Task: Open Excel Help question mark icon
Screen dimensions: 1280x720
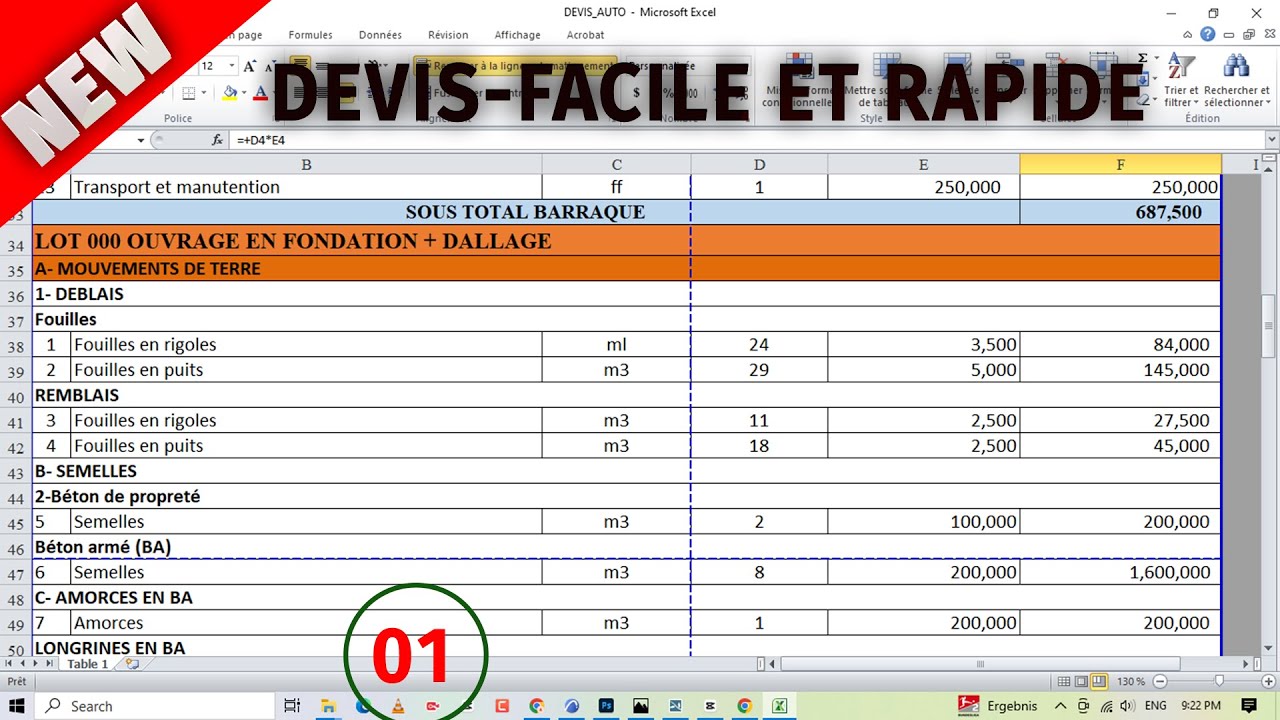Action: click(x=1208, y=35)
